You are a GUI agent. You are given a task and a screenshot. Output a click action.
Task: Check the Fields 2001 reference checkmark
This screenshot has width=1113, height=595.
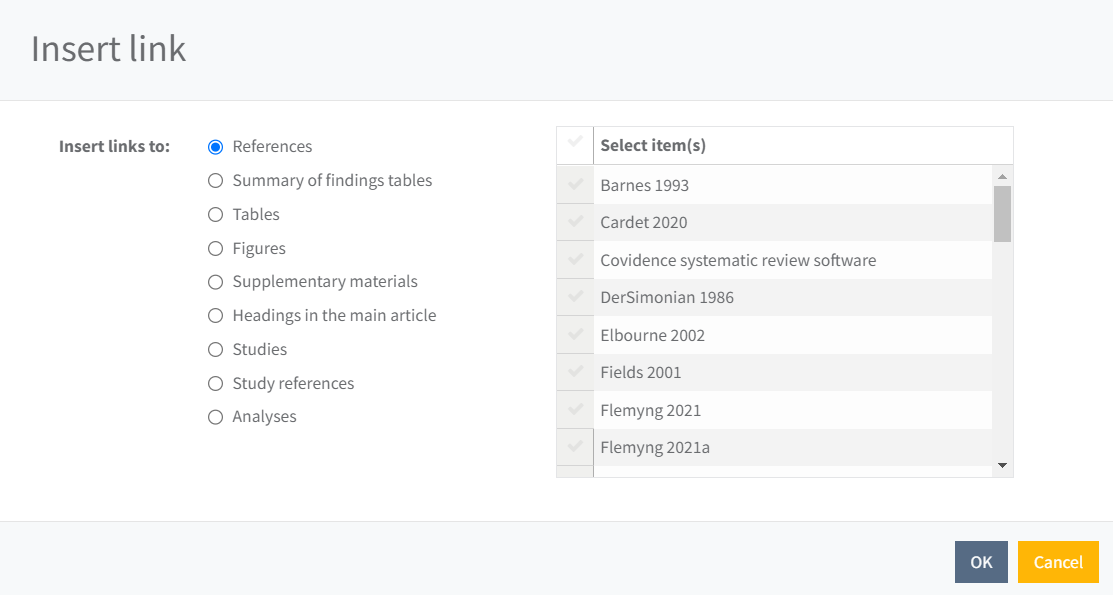pos(574,371)
